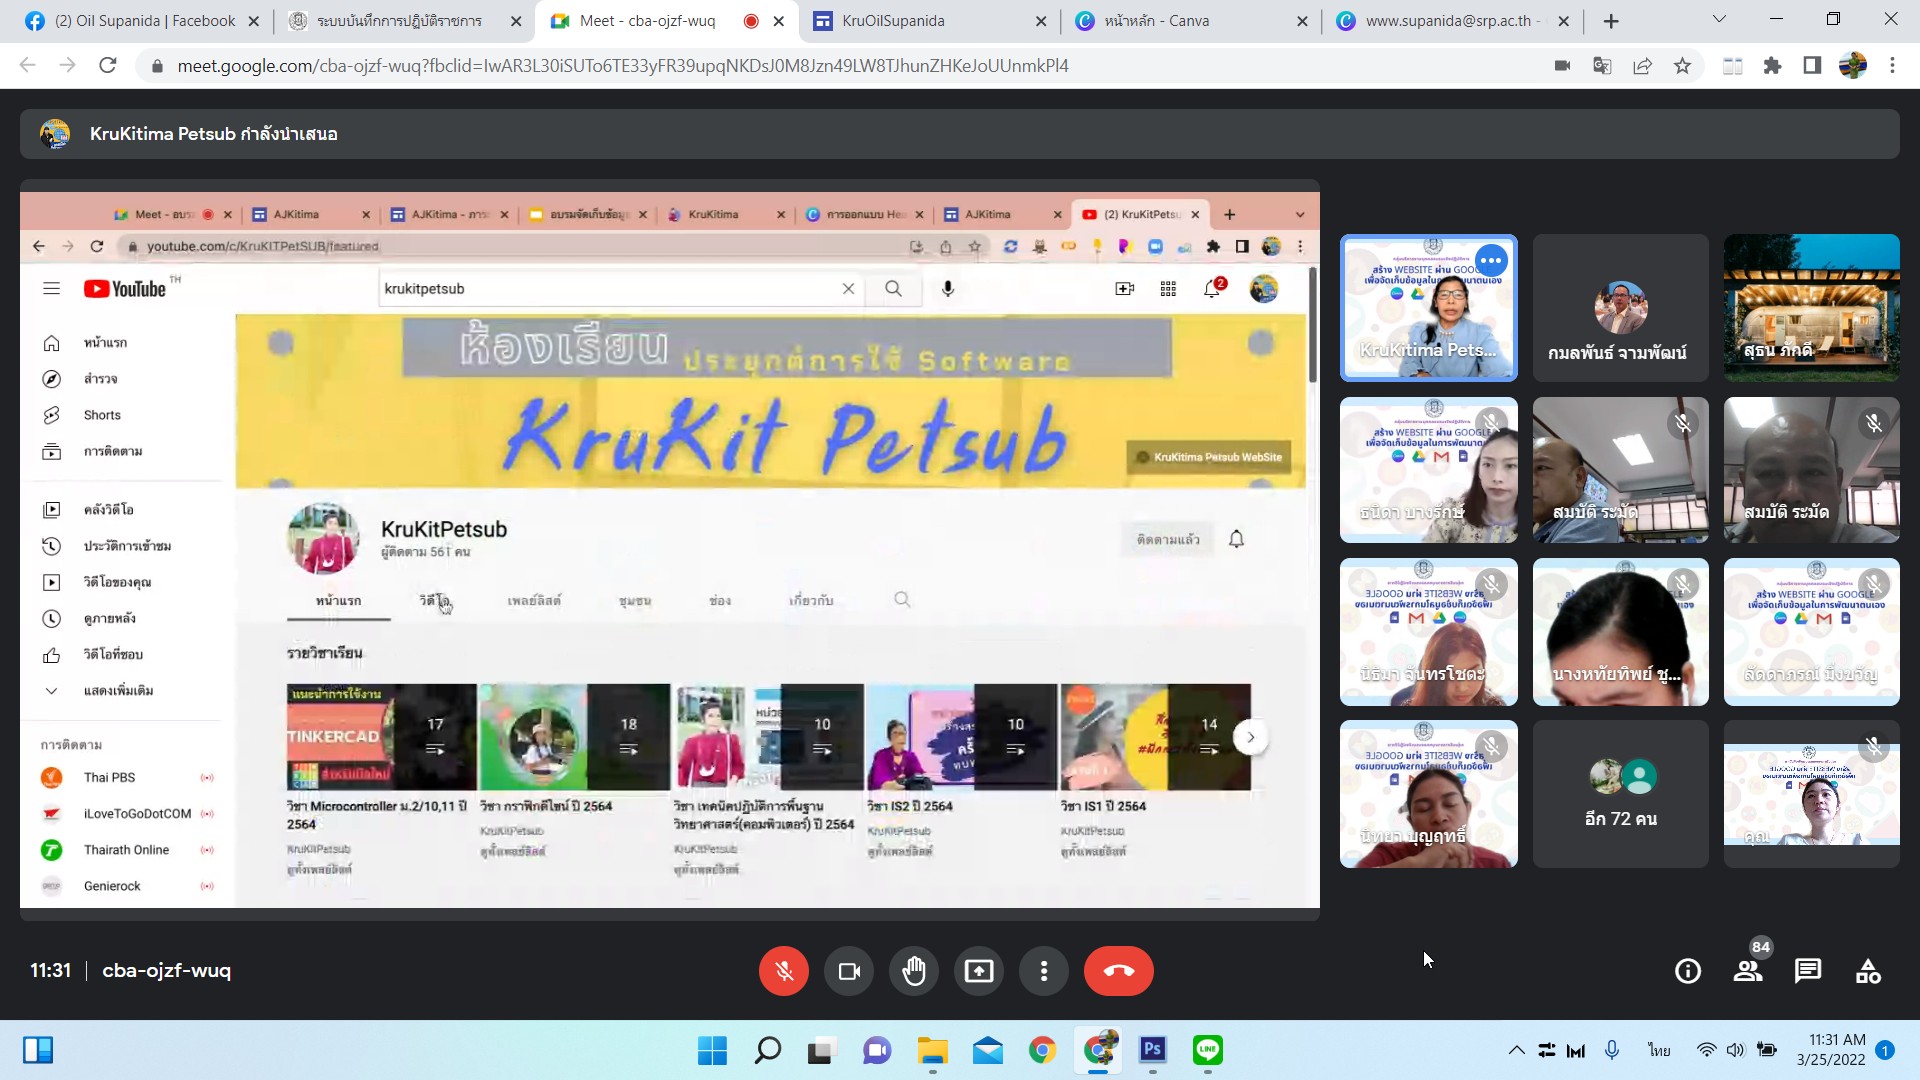This screenshot has height=1080, width=1920.
Task: Open the chat panel
Action: pyautogui.click(x=1808, y=971)
